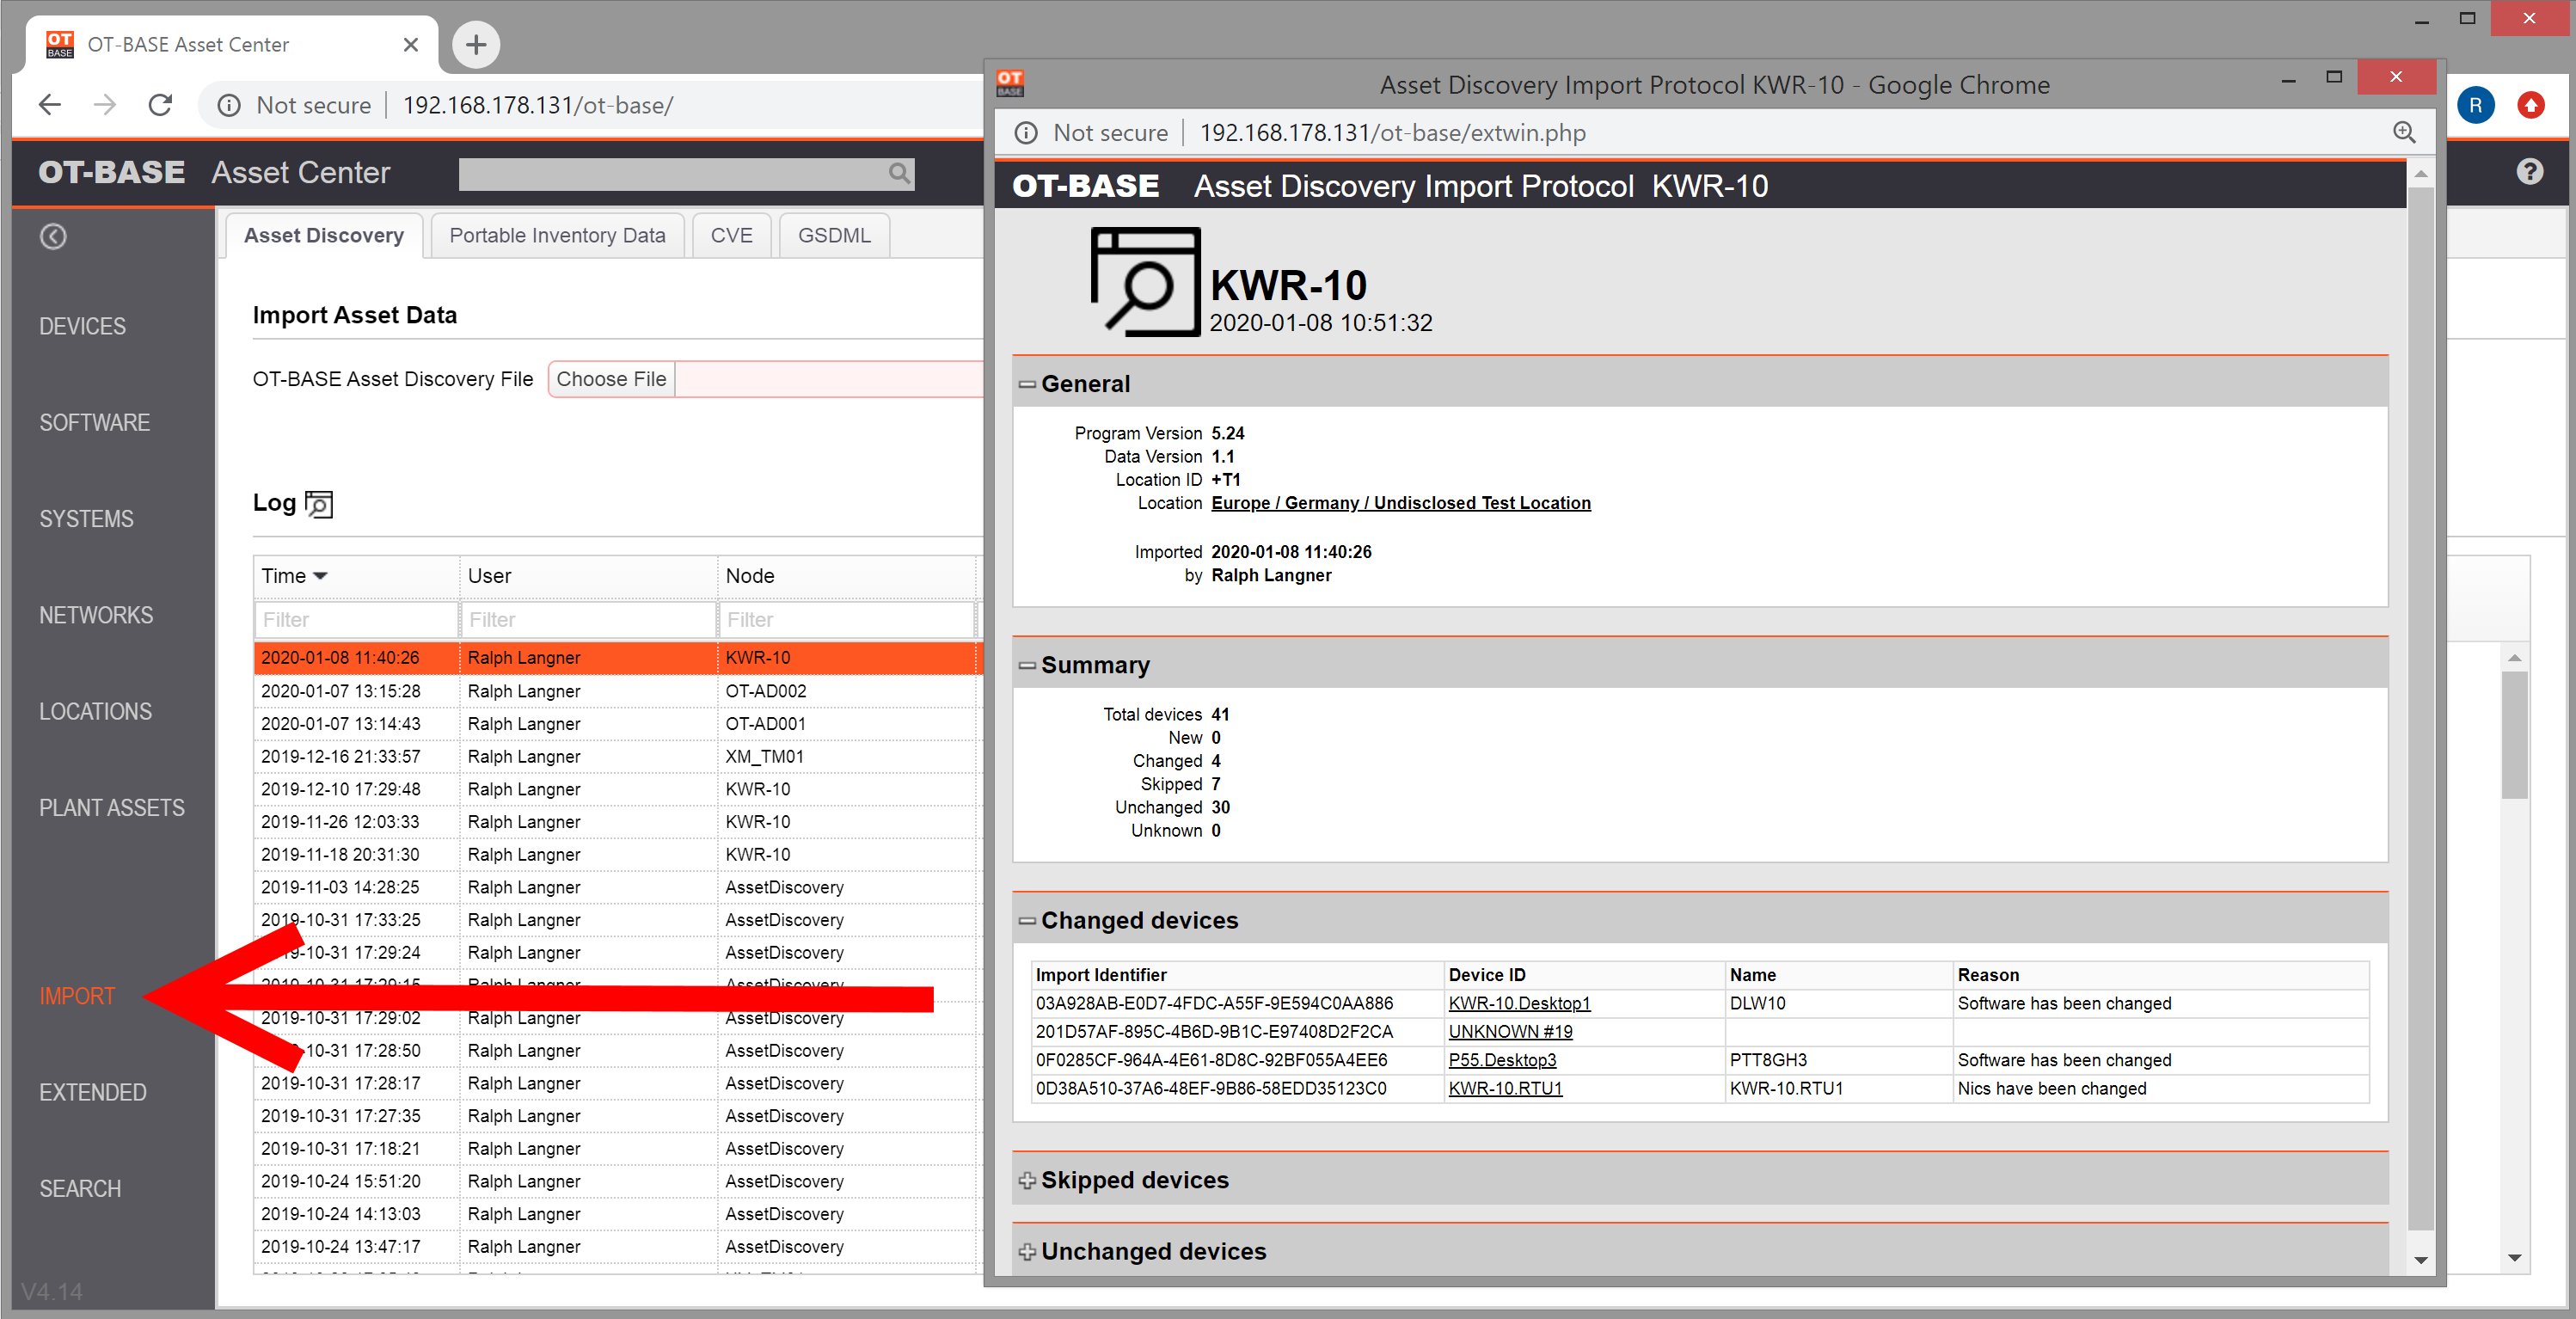Viewport: 2576px width, 1319px height.
Task: Click the popup window vertical scrollbar
Action: (x=2420, y=710)
